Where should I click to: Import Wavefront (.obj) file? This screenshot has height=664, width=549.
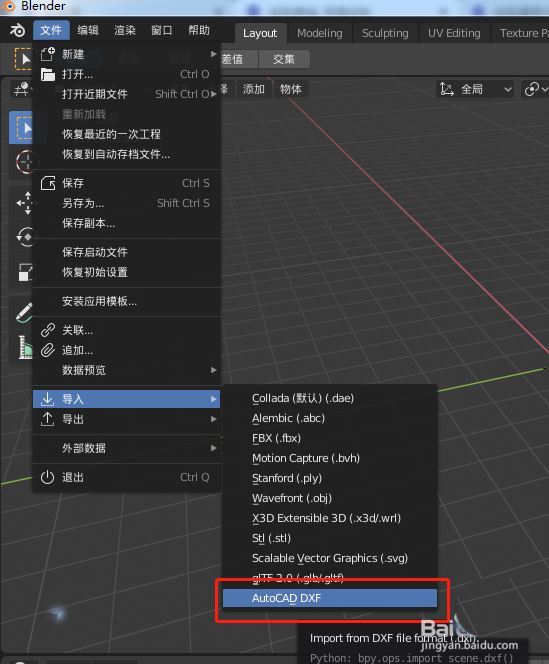(330, 498)
